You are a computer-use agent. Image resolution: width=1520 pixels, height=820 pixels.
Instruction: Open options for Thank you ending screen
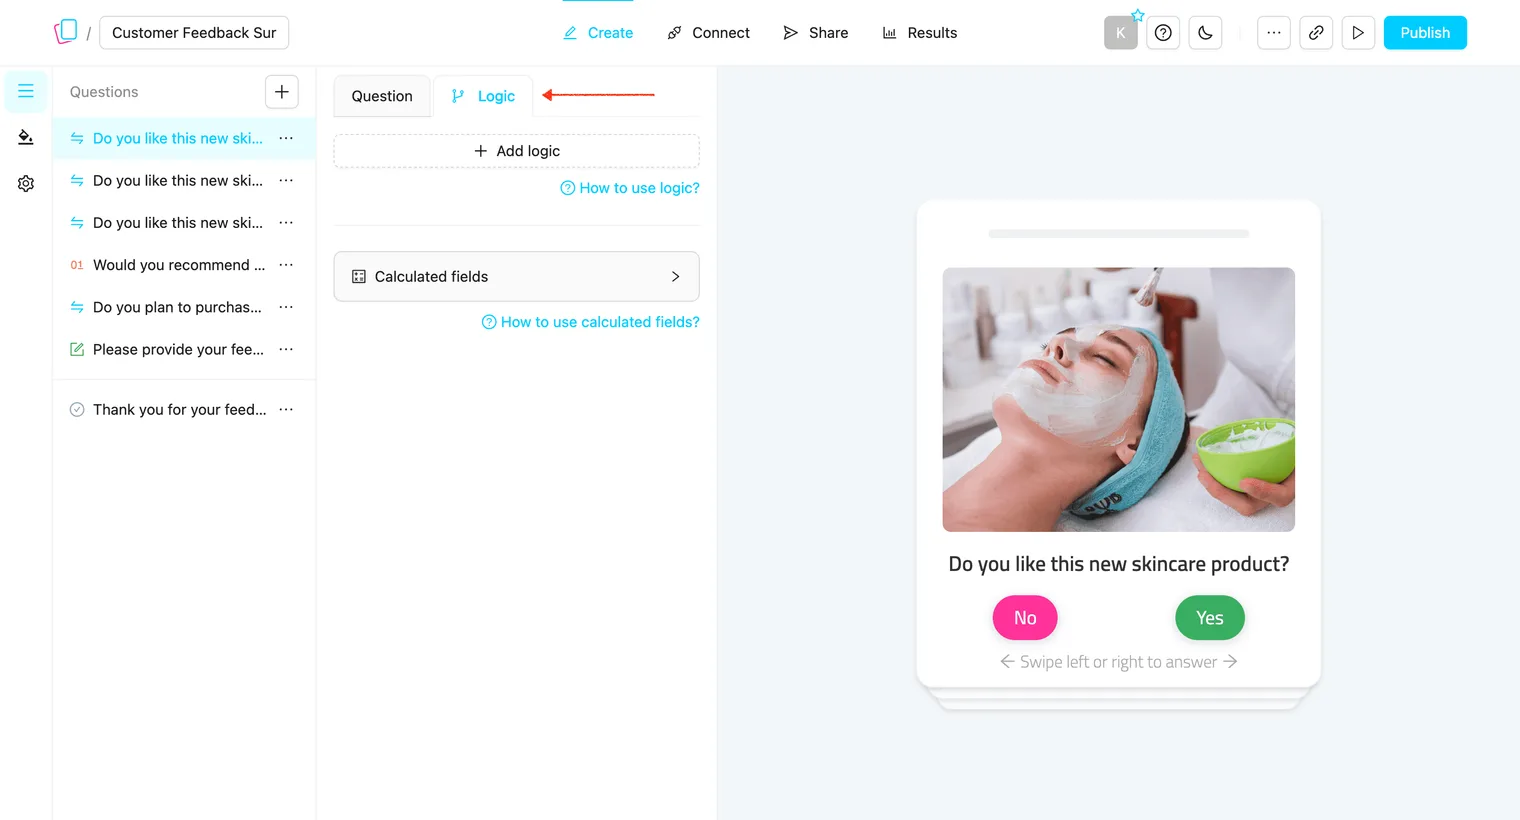click(286, 410)
